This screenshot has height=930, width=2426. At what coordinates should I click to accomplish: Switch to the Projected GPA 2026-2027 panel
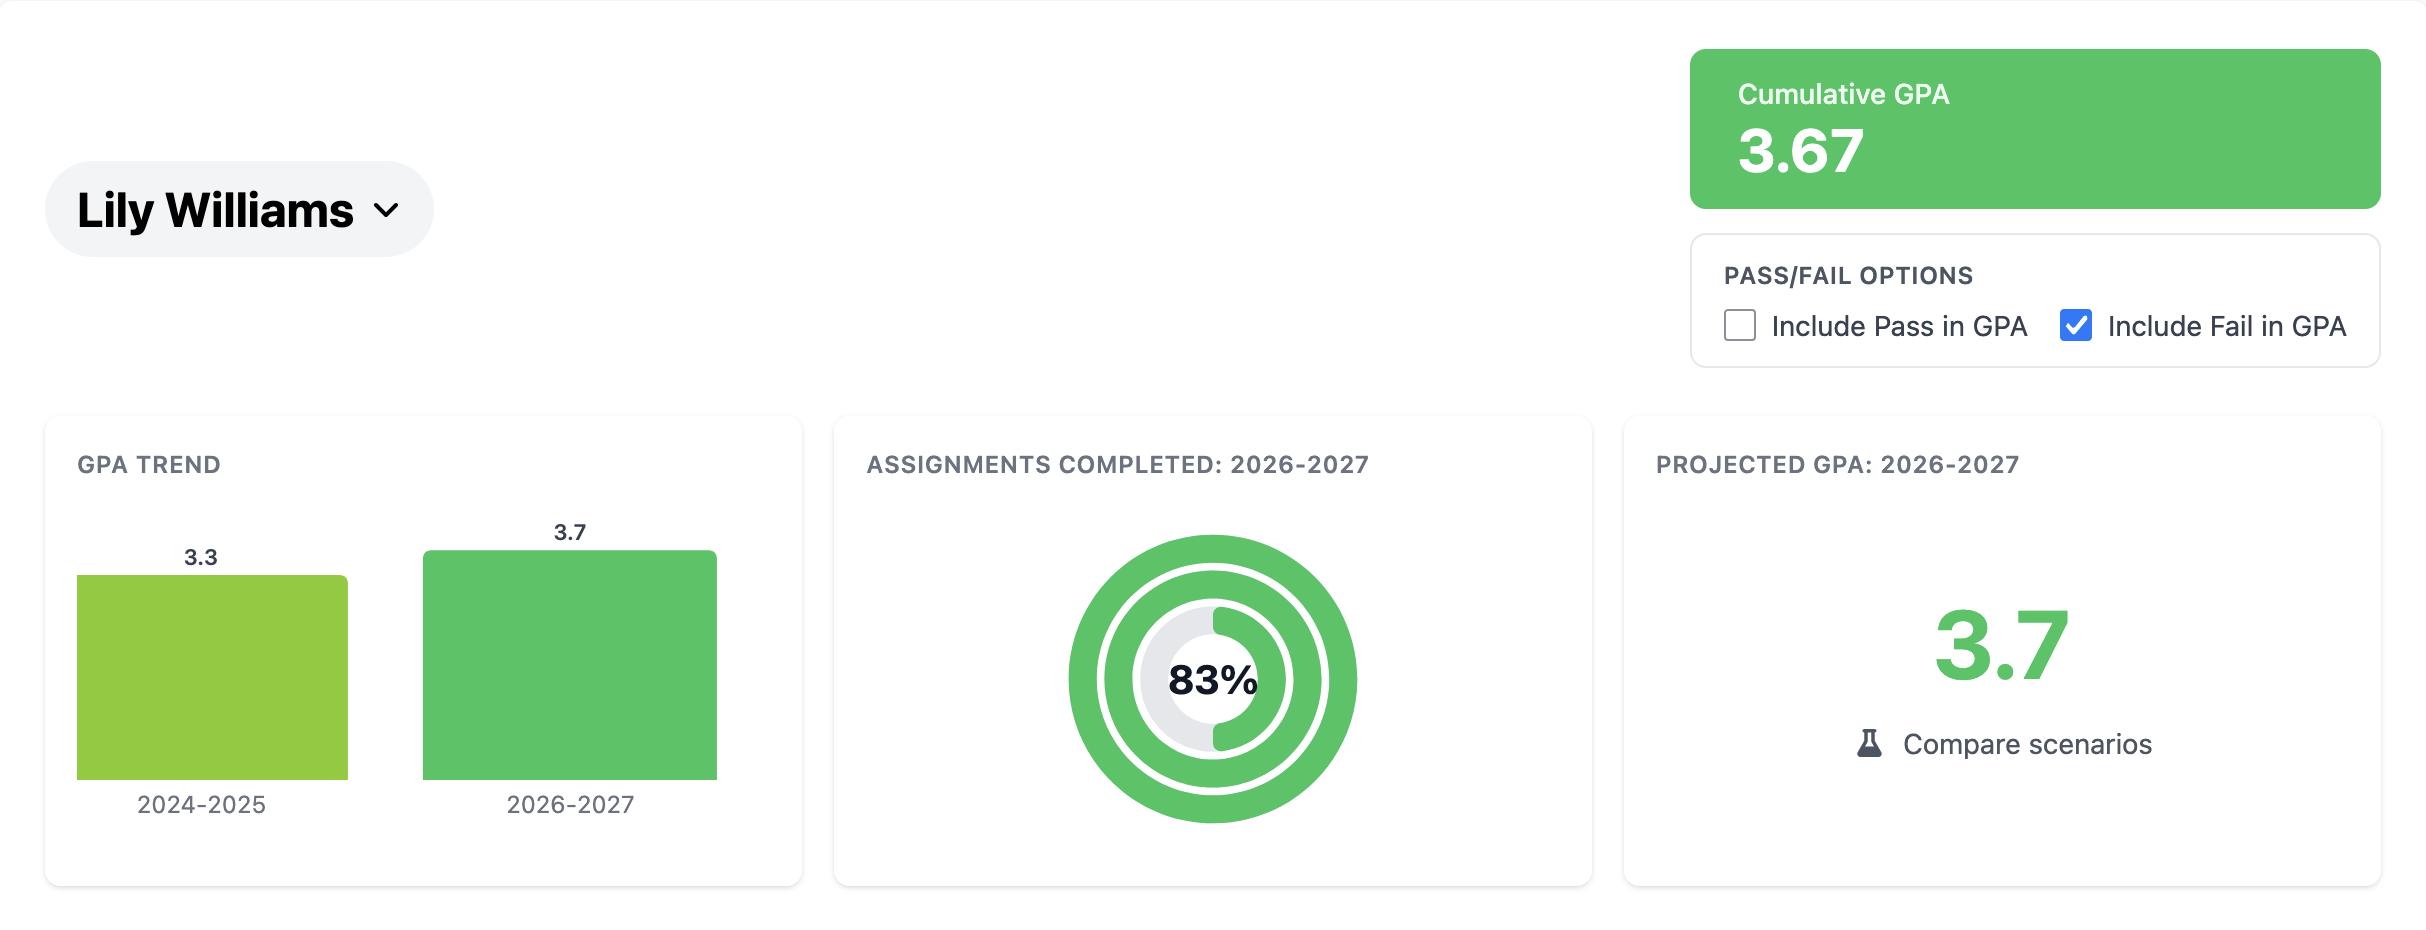tap(1838, 464)
